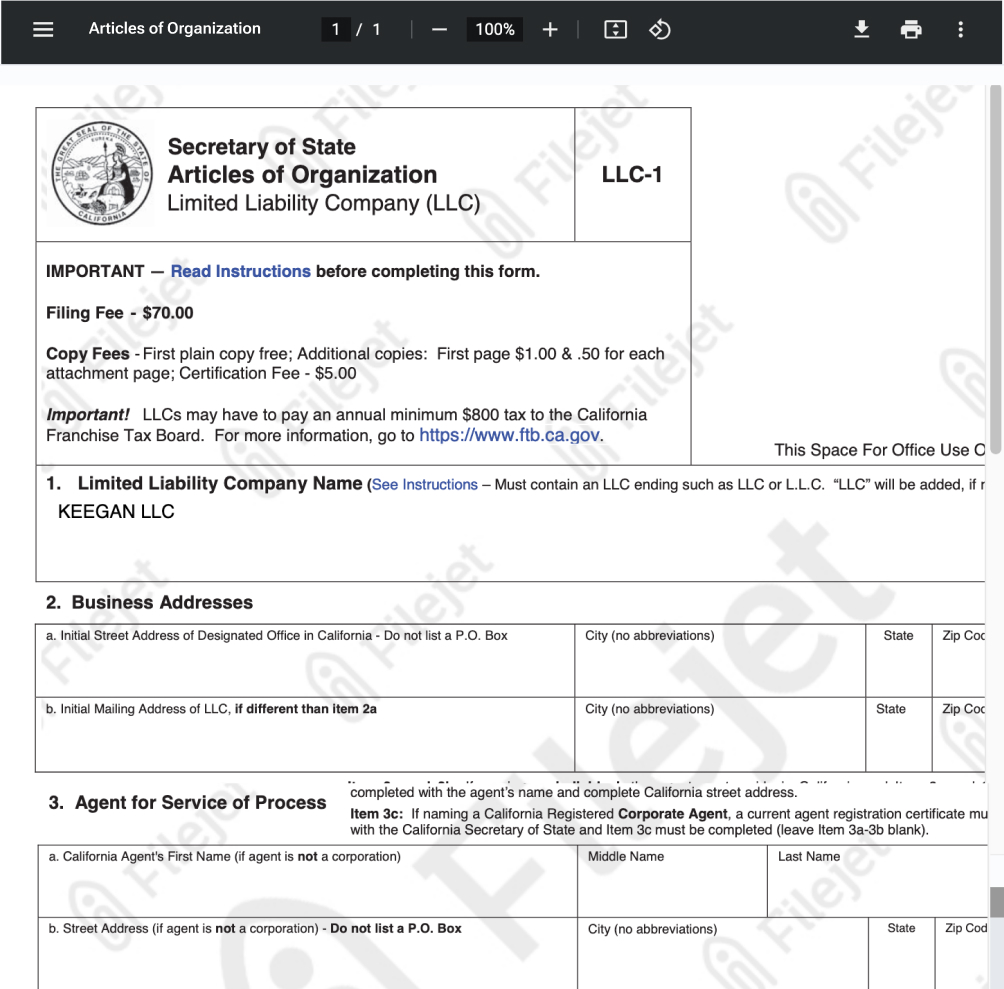This screenshot has height=989, width=1004.
Task: Click the fit to page icon
Action: point(615,29)
